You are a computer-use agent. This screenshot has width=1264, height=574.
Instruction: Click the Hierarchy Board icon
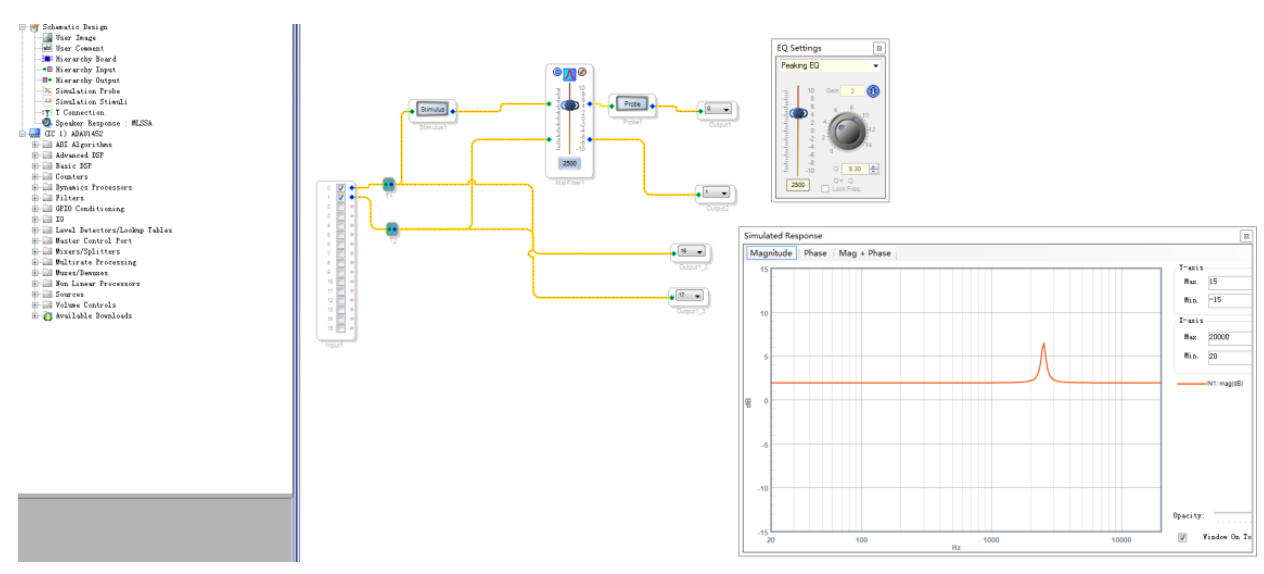point(46,59)
